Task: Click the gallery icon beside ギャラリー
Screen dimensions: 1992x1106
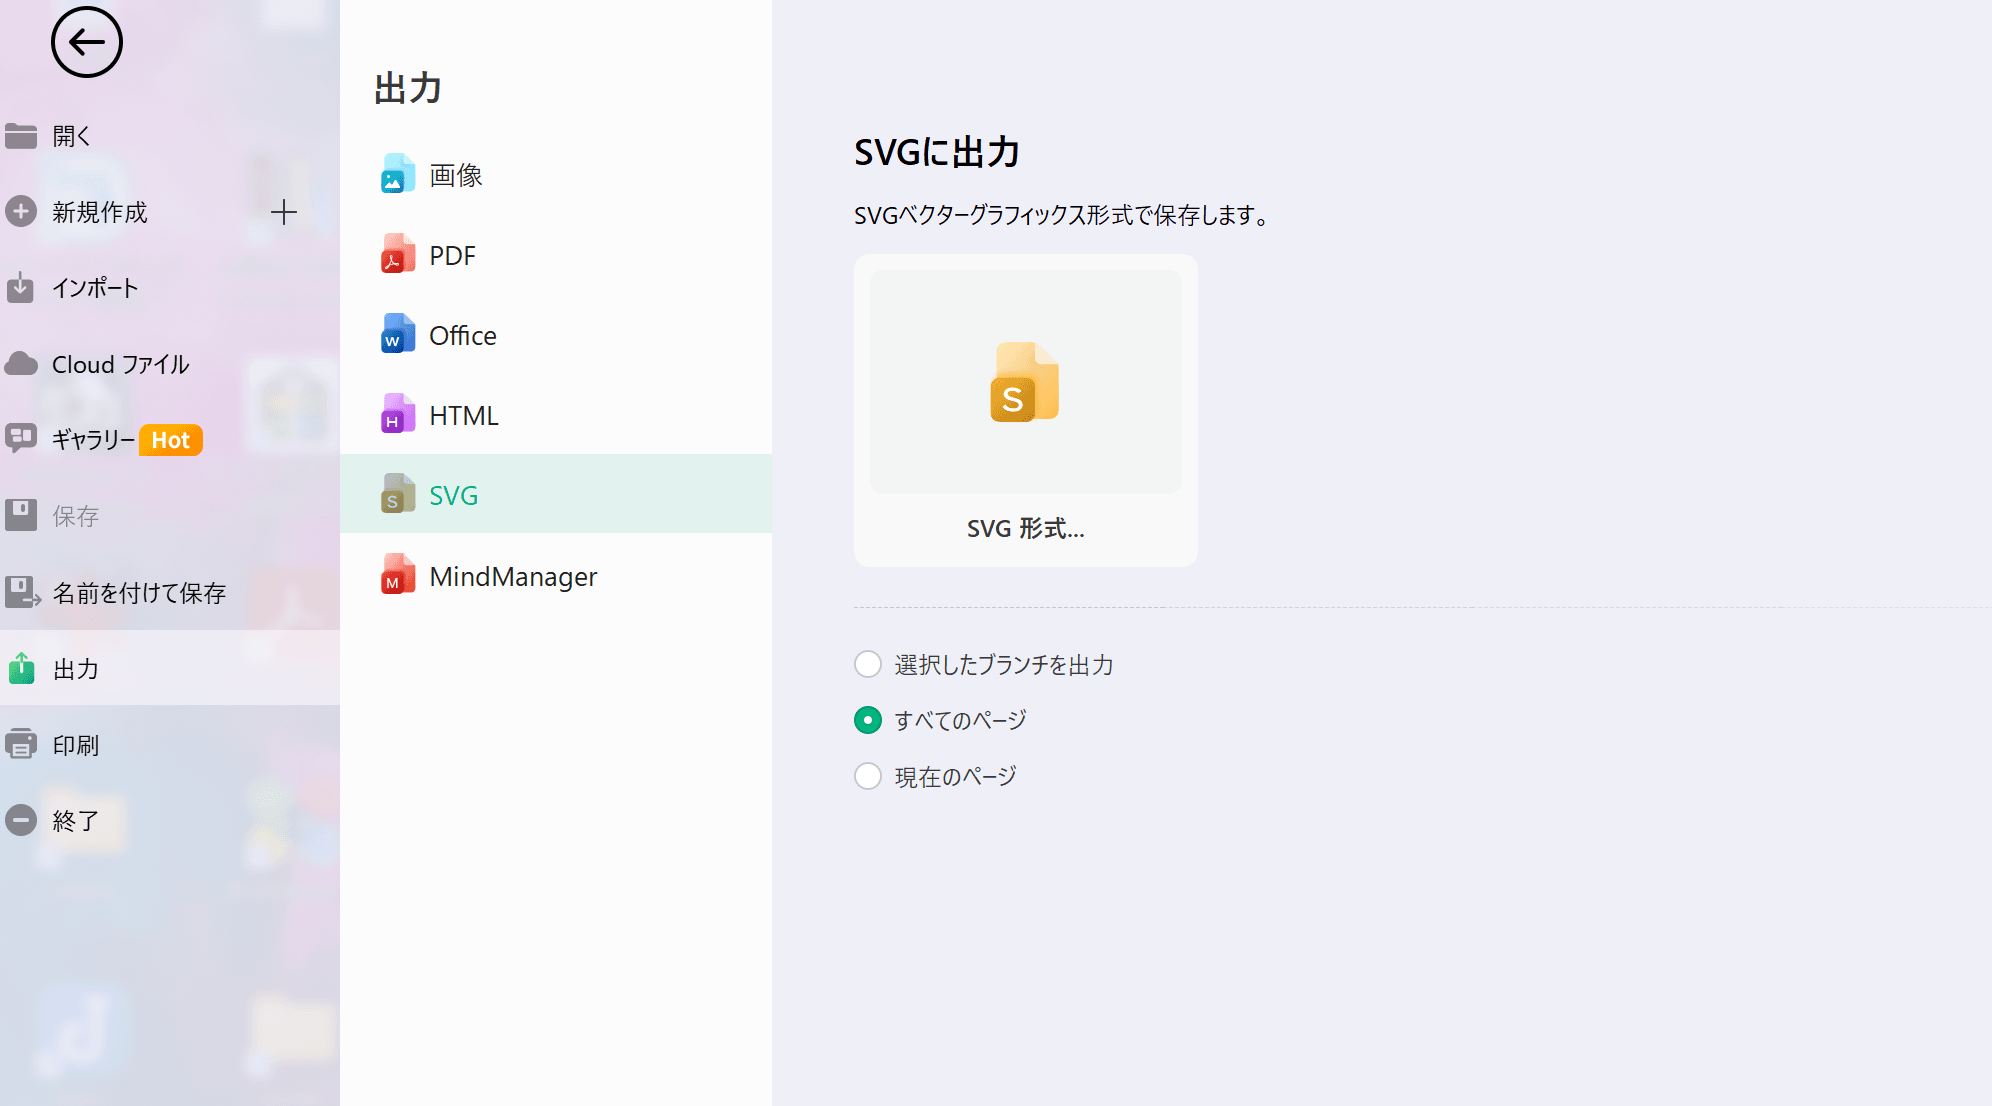Action: pyautogui.click(x=21, y=439)
